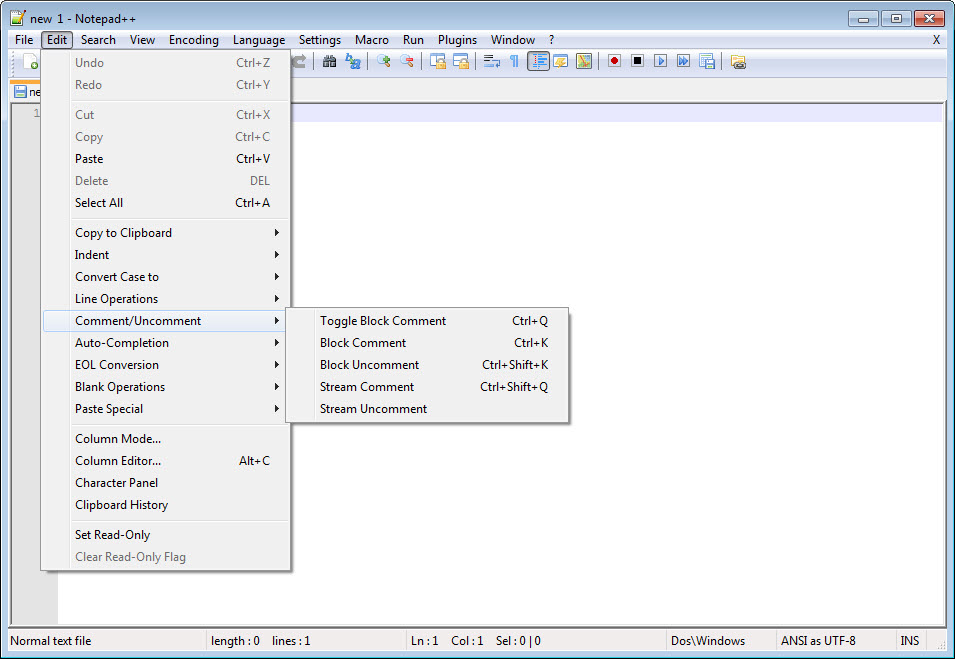Toggle Word Wrap toolbar icon
Screen dimensions: 955x659
click(492, 62)
